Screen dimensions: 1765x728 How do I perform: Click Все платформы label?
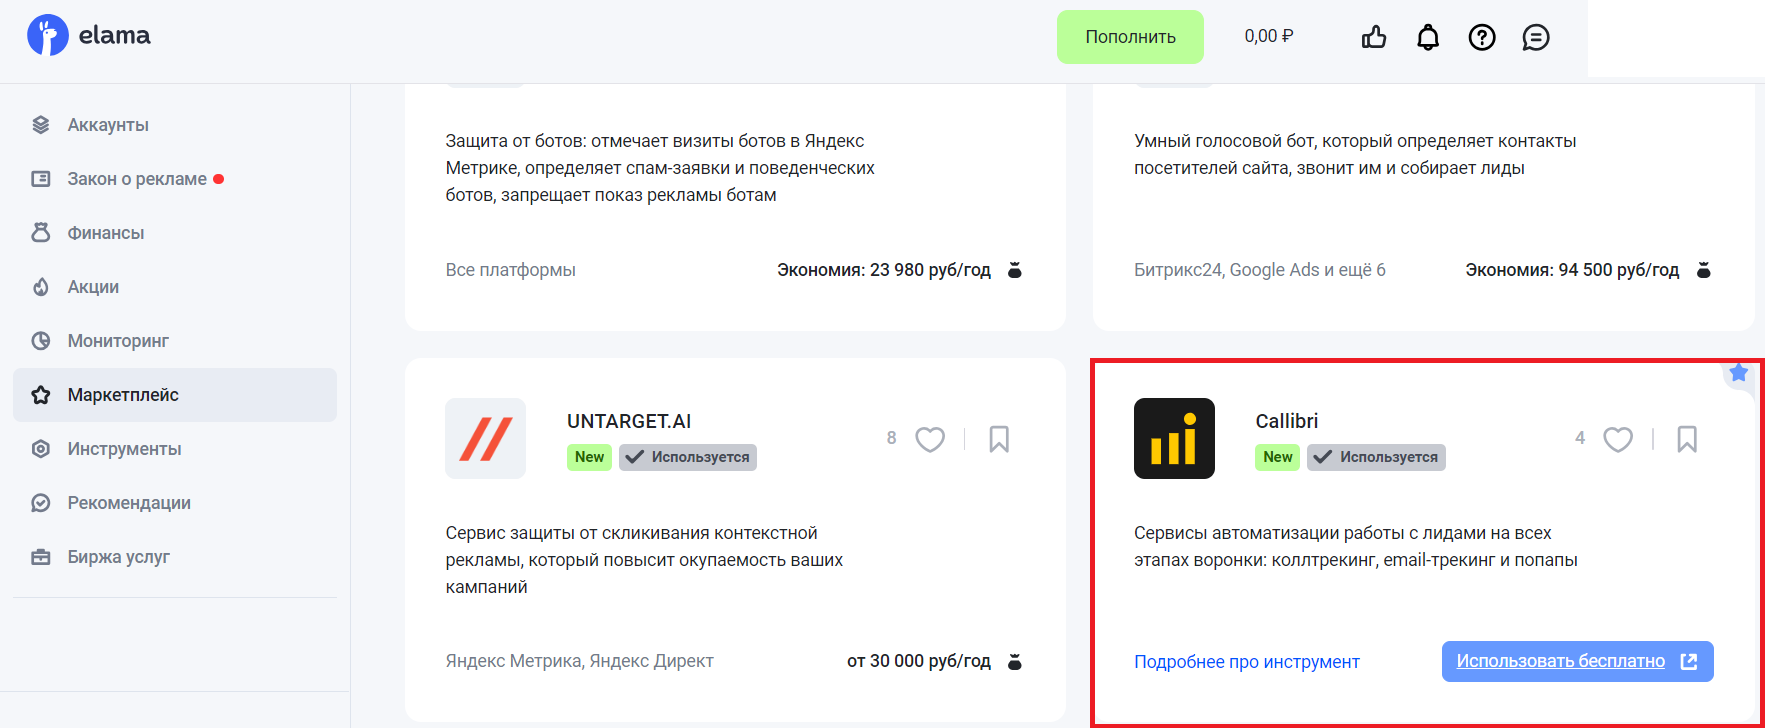click(510, 270)
